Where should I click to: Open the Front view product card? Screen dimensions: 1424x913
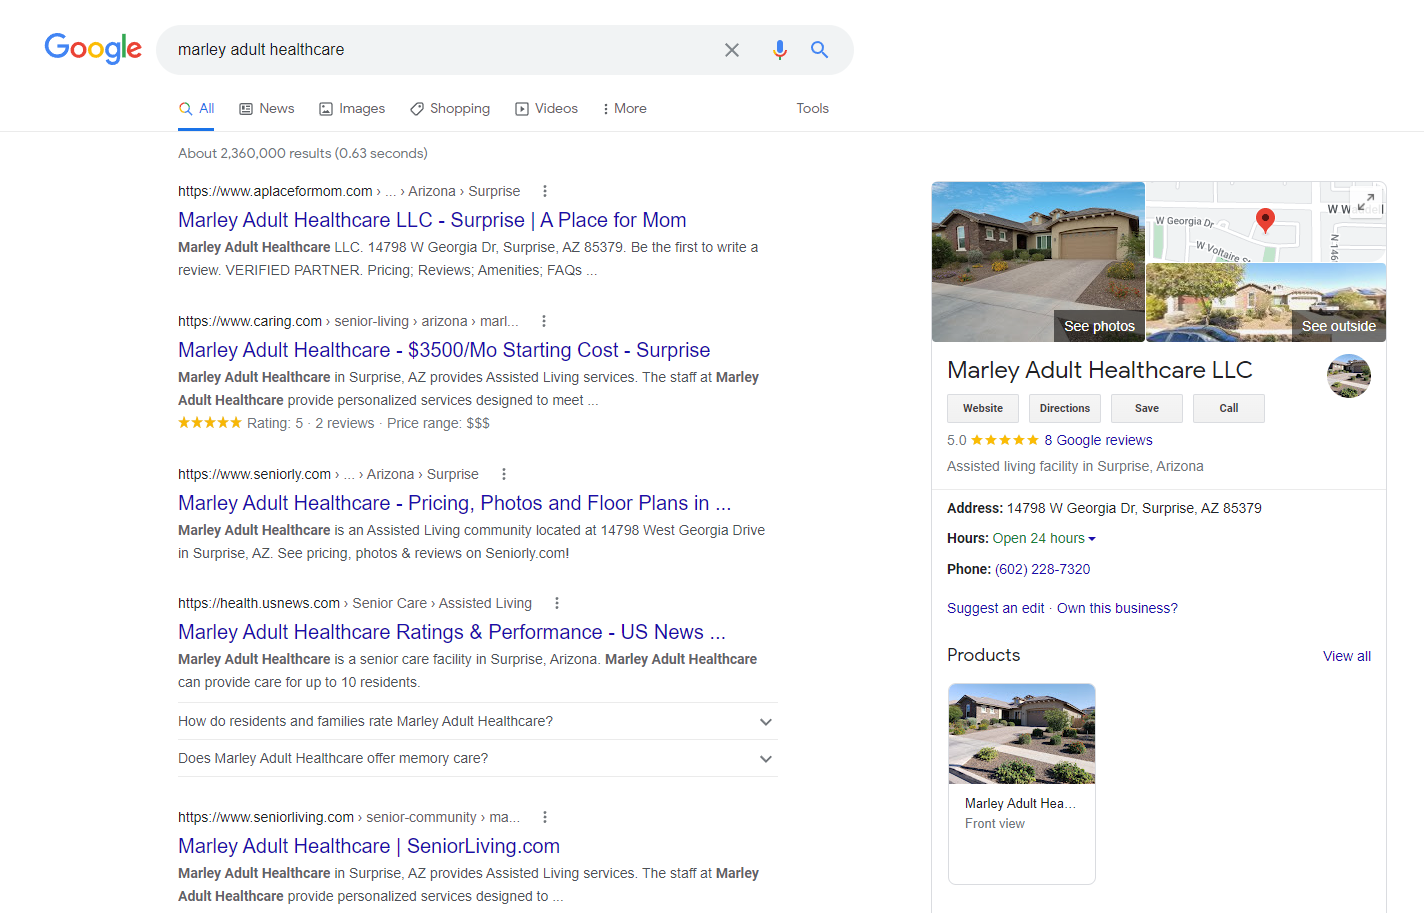click(1021, 784)
